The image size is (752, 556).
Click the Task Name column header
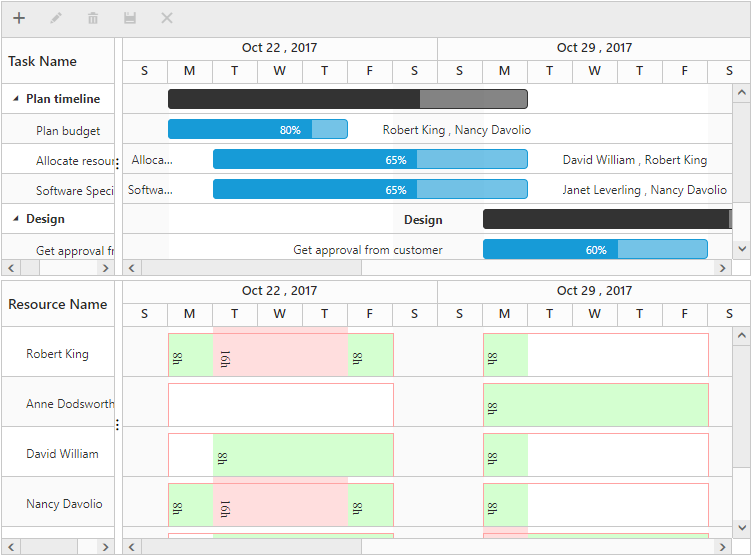pos(43,61)
